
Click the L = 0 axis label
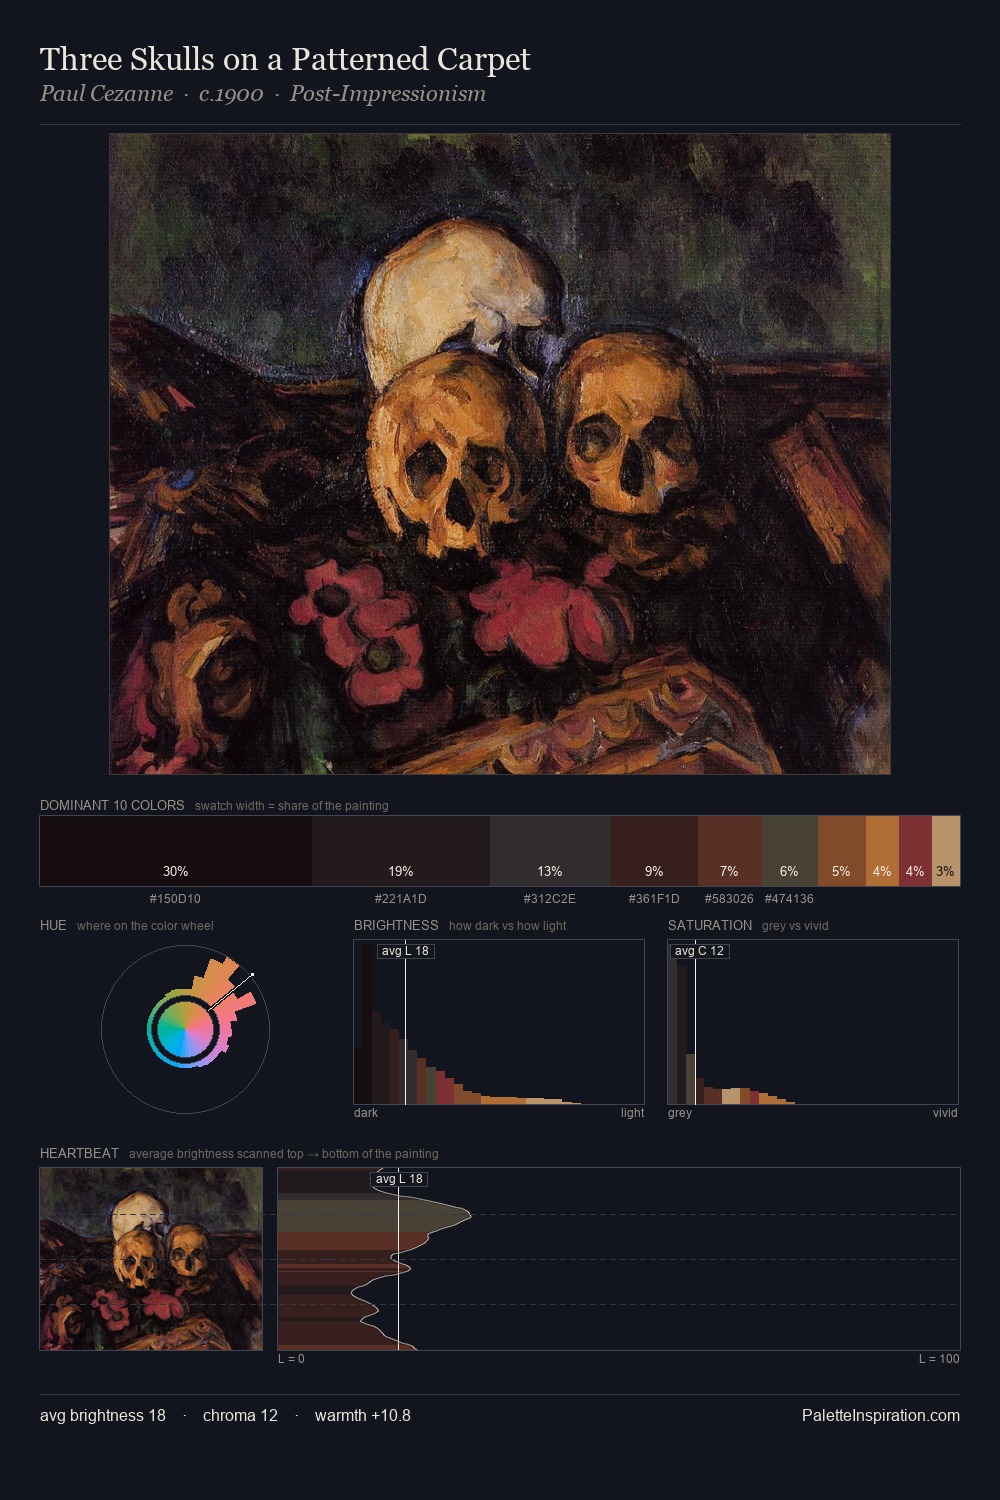pos(291,1359)
